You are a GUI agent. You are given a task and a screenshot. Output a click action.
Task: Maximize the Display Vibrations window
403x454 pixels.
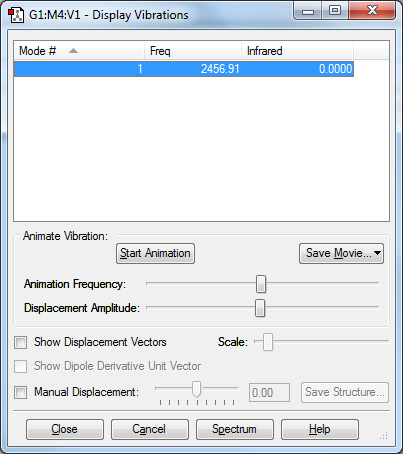coord(335,11)
